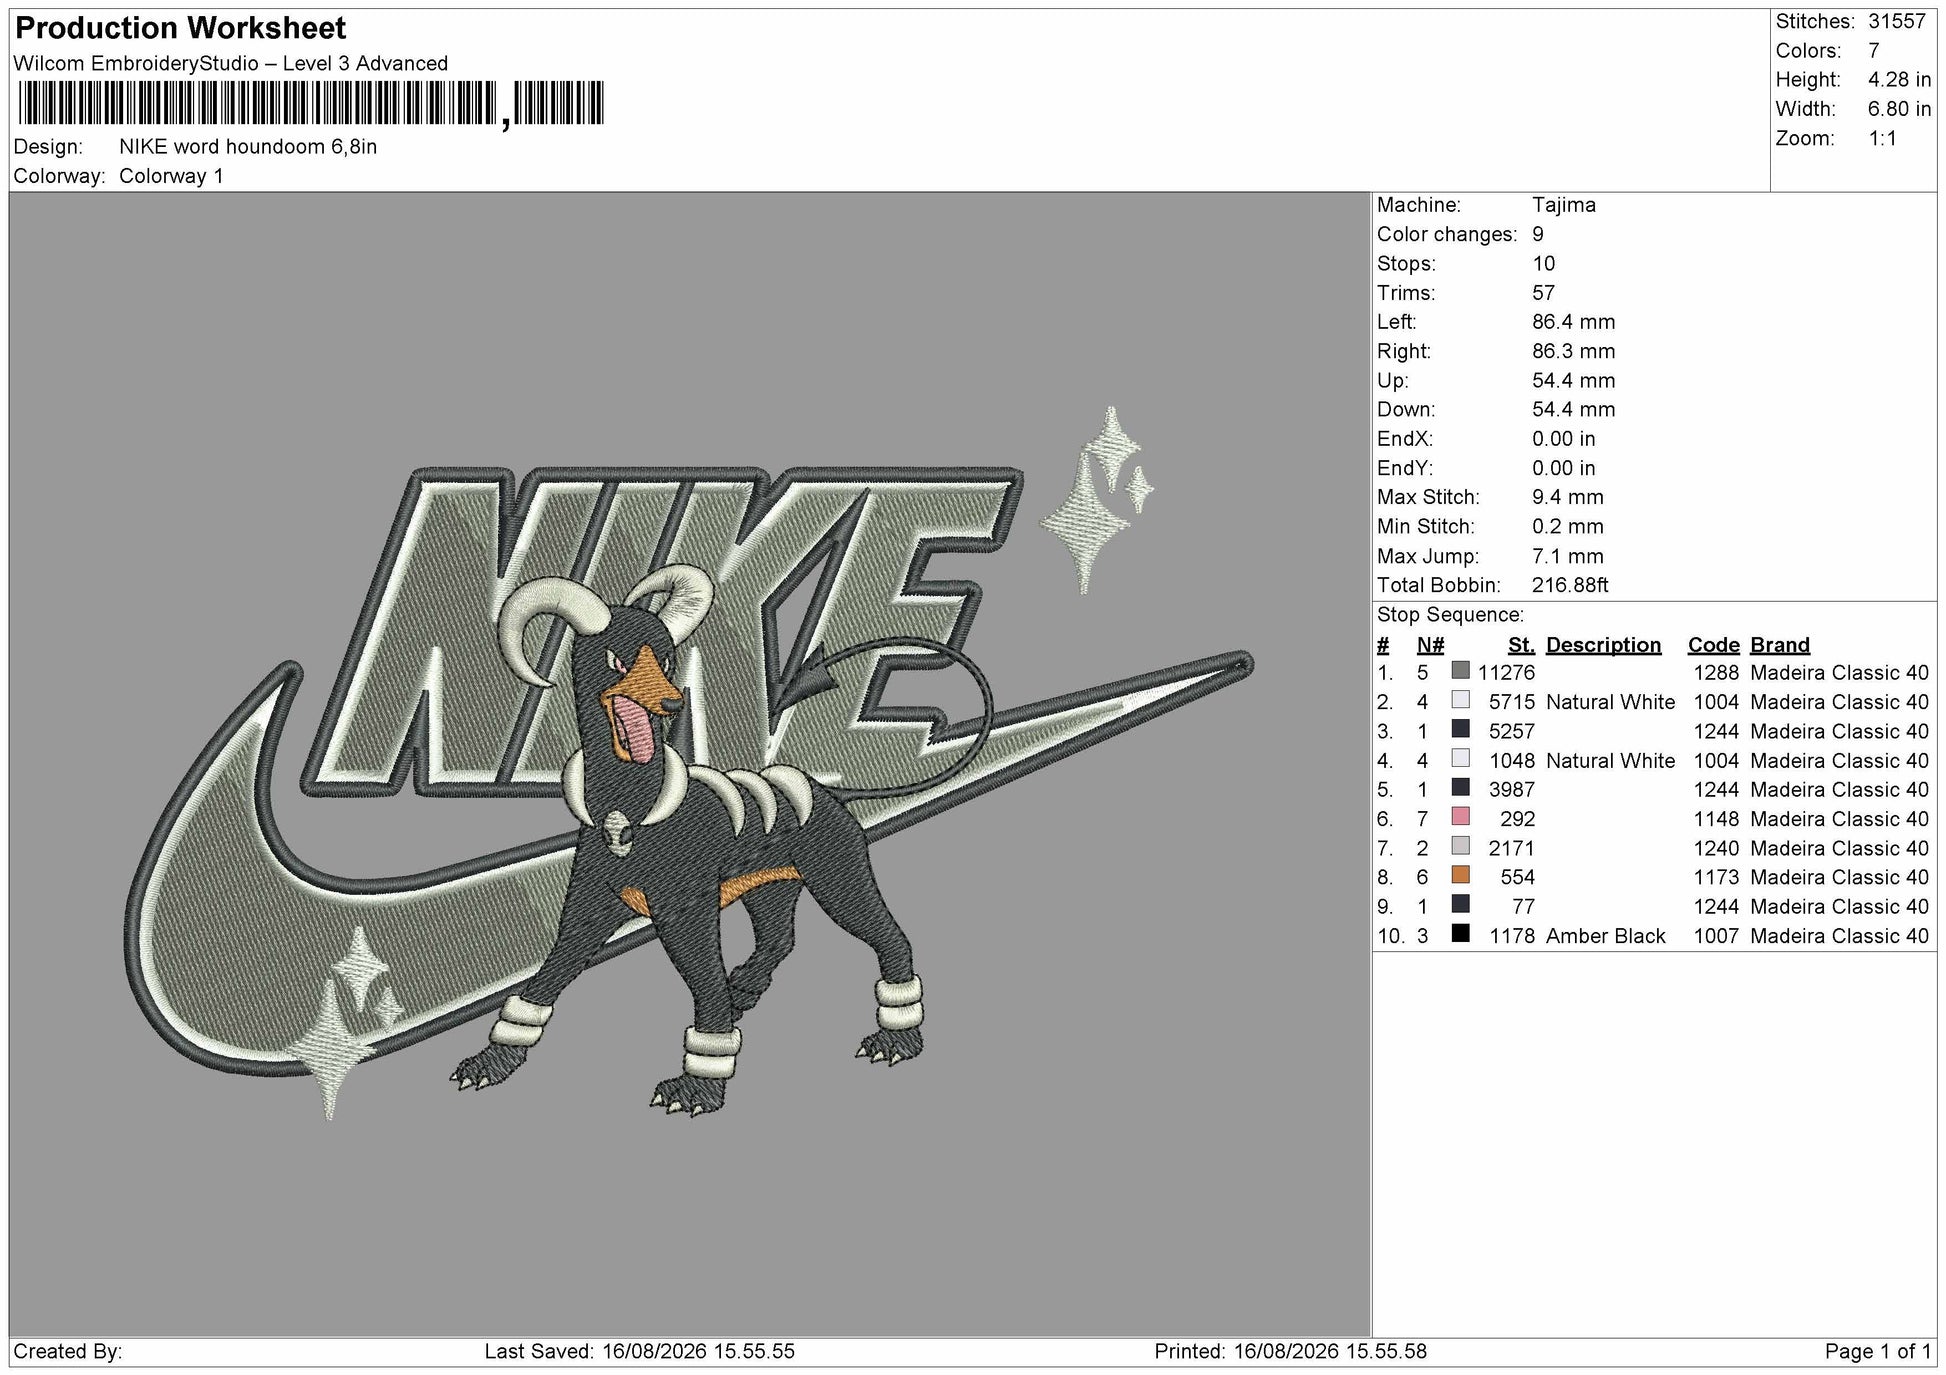1946x1375 pixels.
Task: Click the Page 1 of 1 indicator
Action: point(1878,1352)
